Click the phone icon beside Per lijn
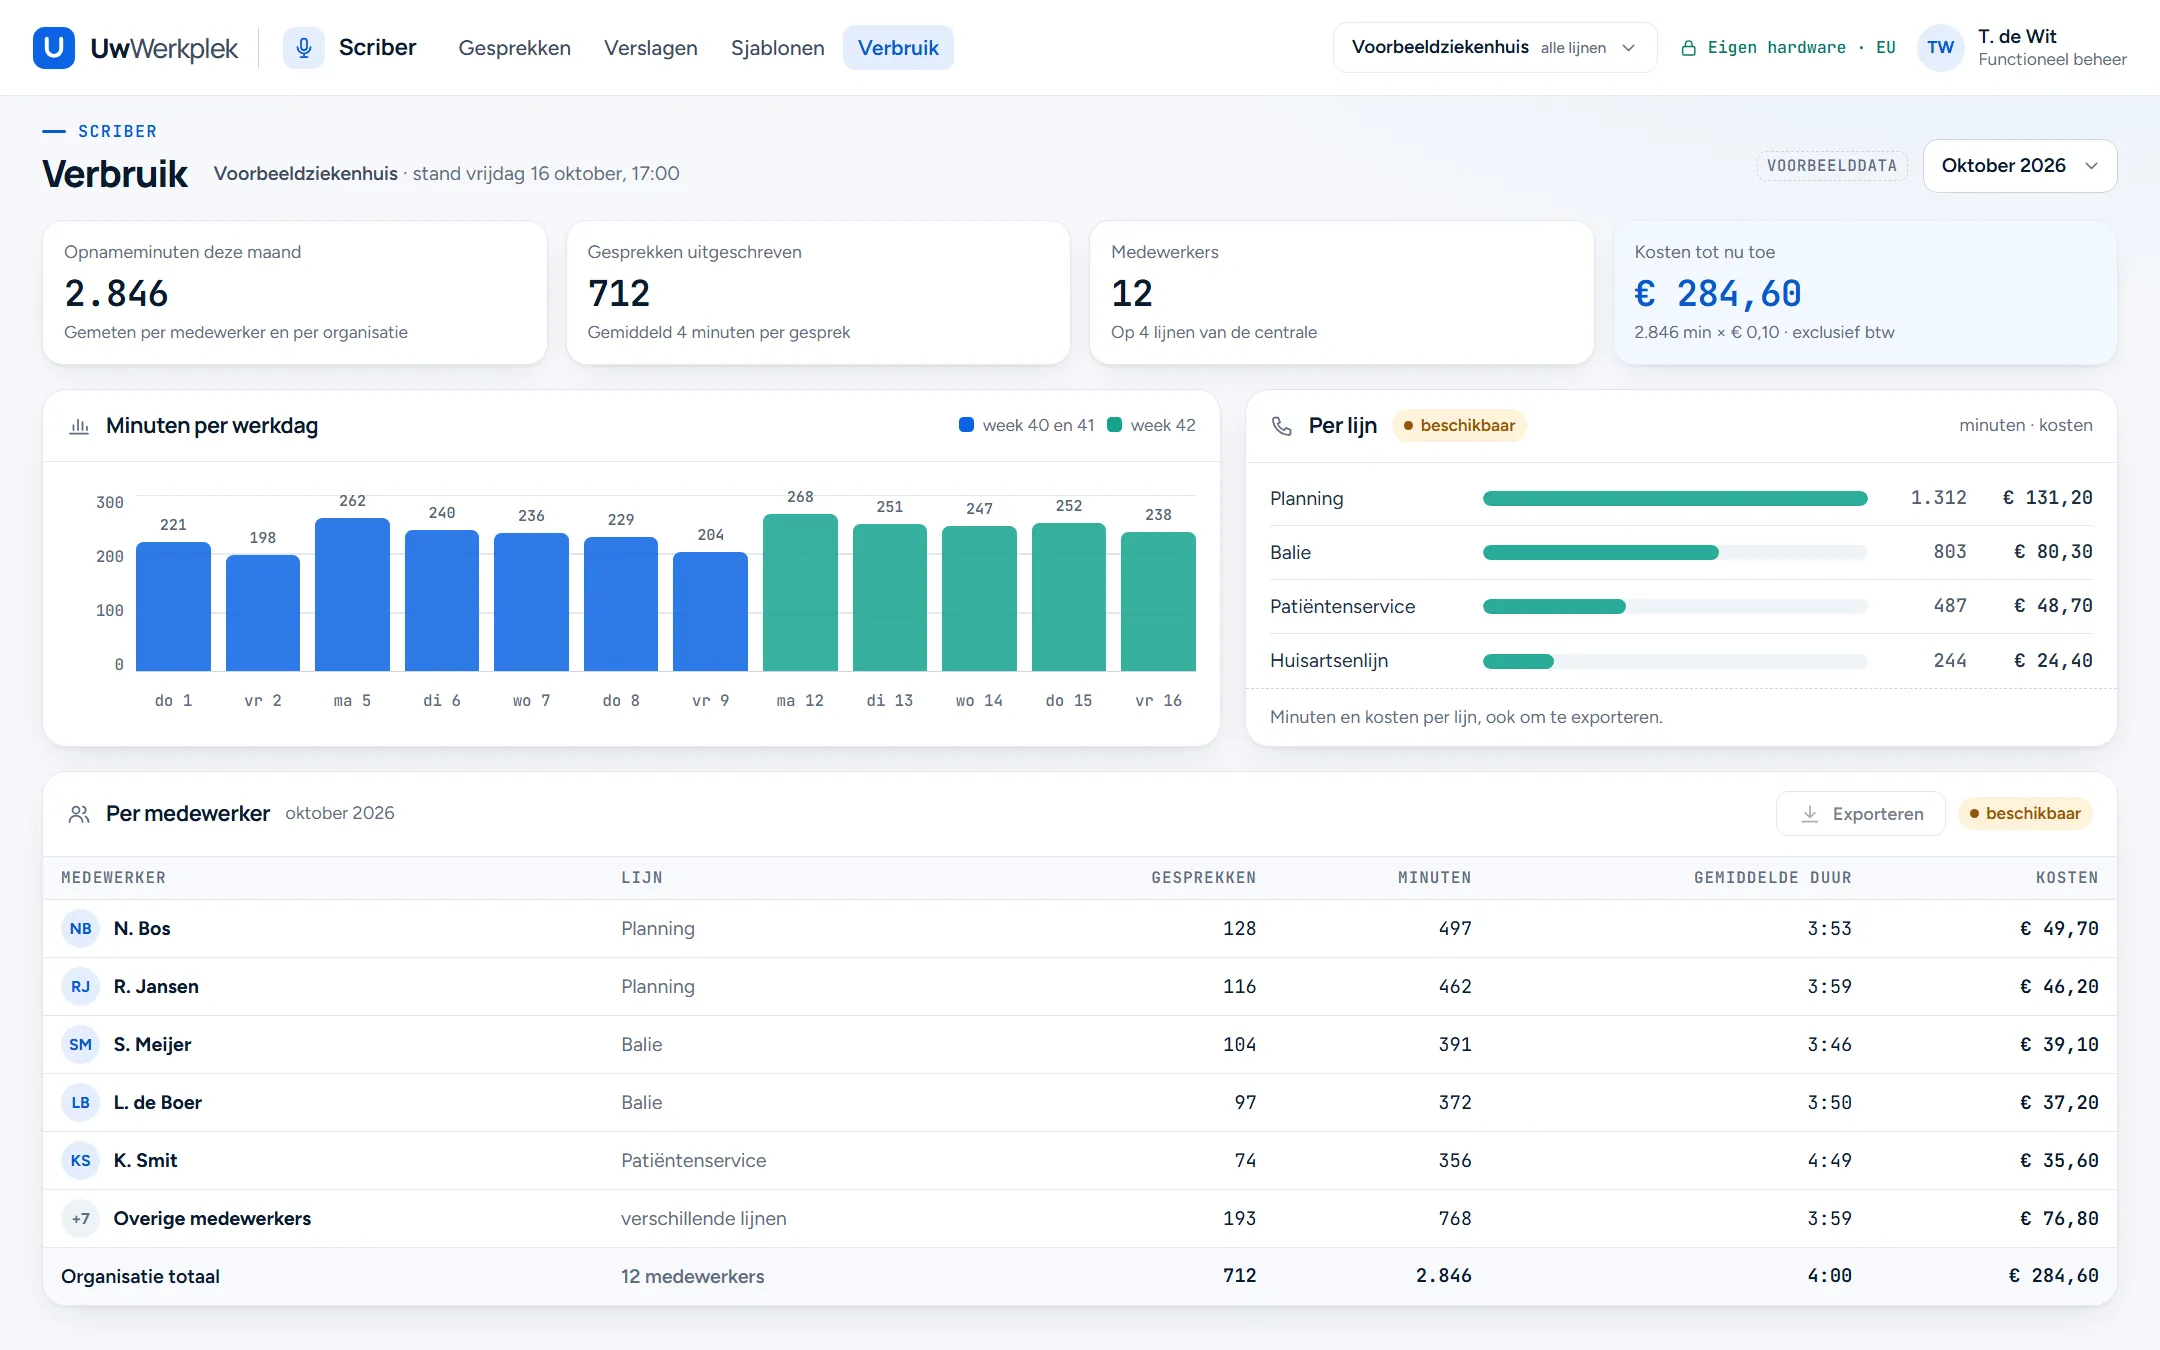This screenshot has height=1350, width=2160. click(1281, 426)
